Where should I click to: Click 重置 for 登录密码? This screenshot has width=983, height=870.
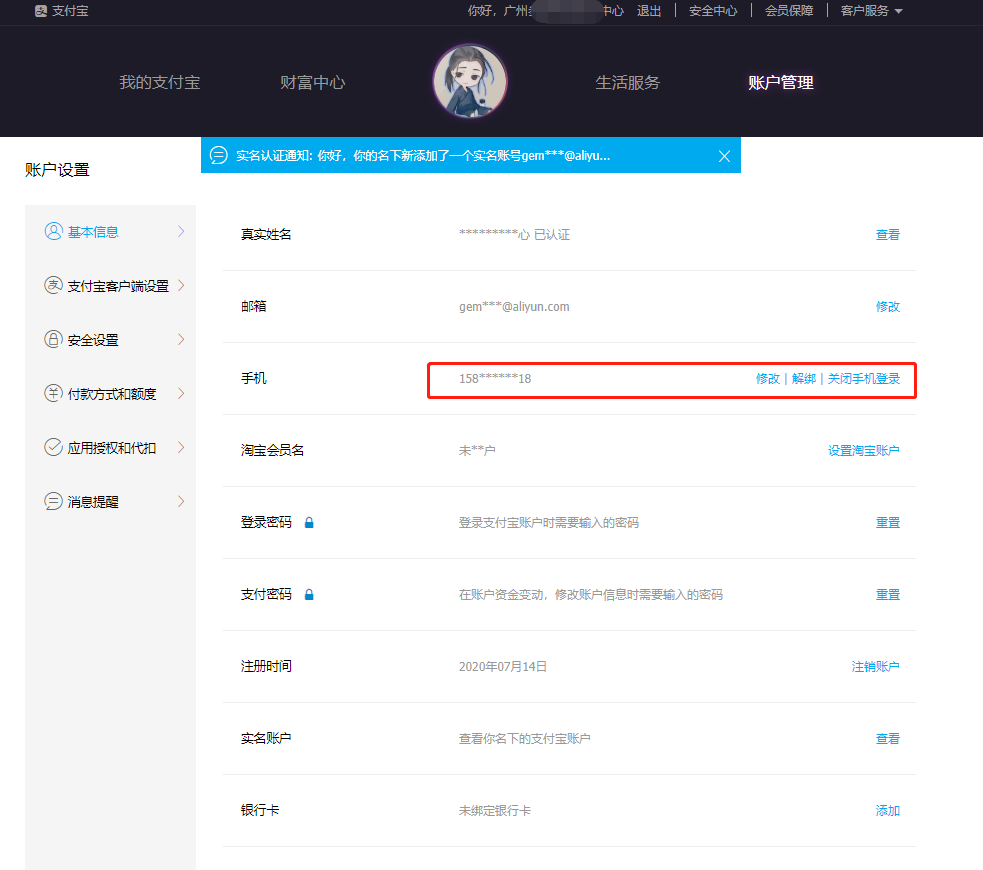(887, 523)
